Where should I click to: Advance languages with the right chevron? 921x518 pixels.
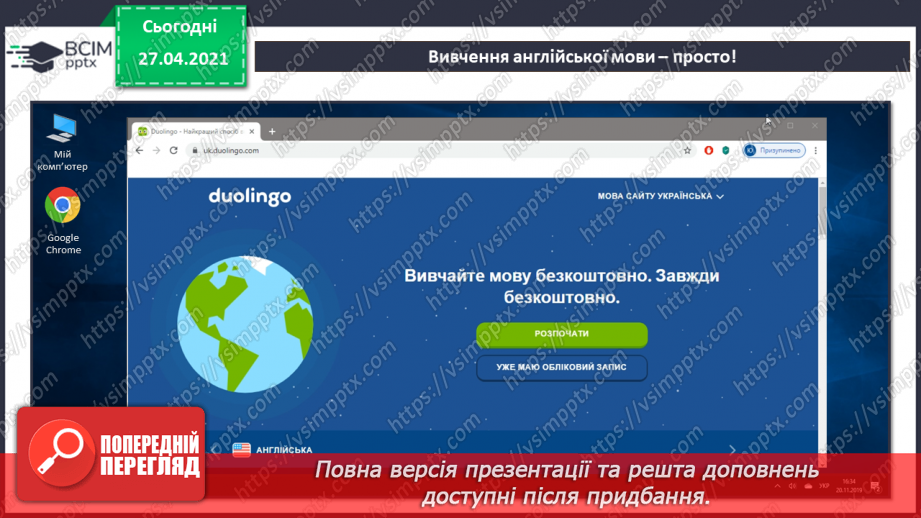tap(732, 450)
